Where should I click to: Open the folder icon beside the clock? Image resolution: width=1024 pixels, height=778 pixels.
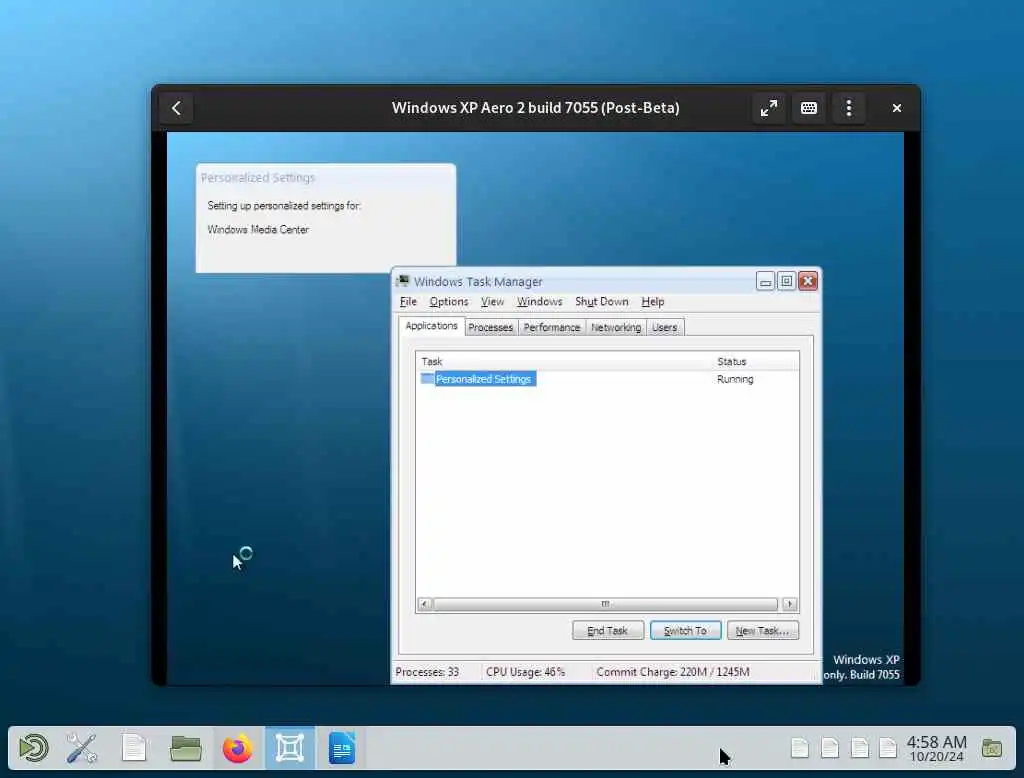(992, 748)
